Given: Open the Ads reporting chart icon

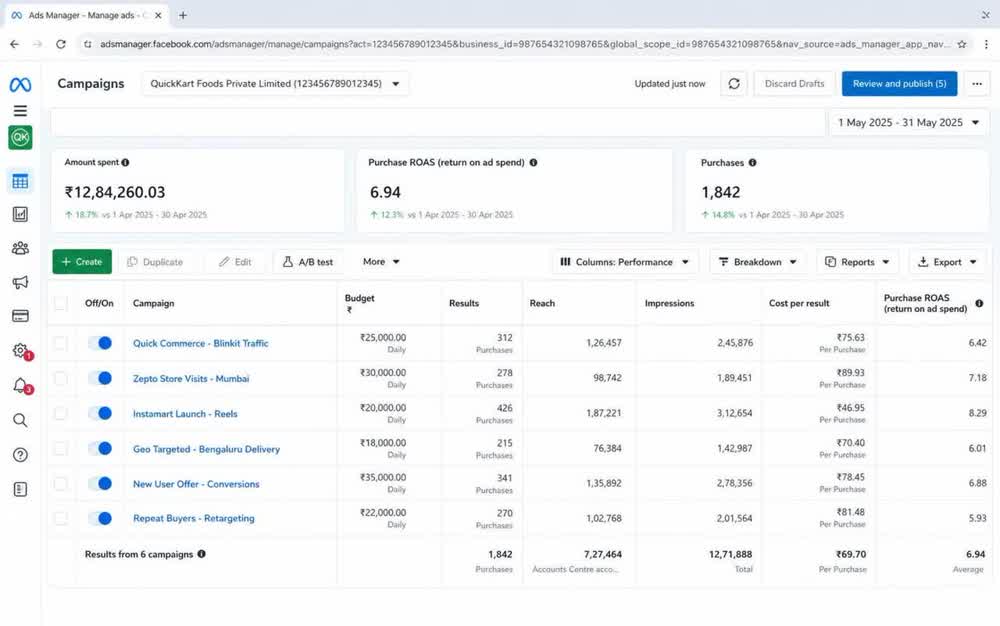Looking at the screenshot, I should point(20,214).
